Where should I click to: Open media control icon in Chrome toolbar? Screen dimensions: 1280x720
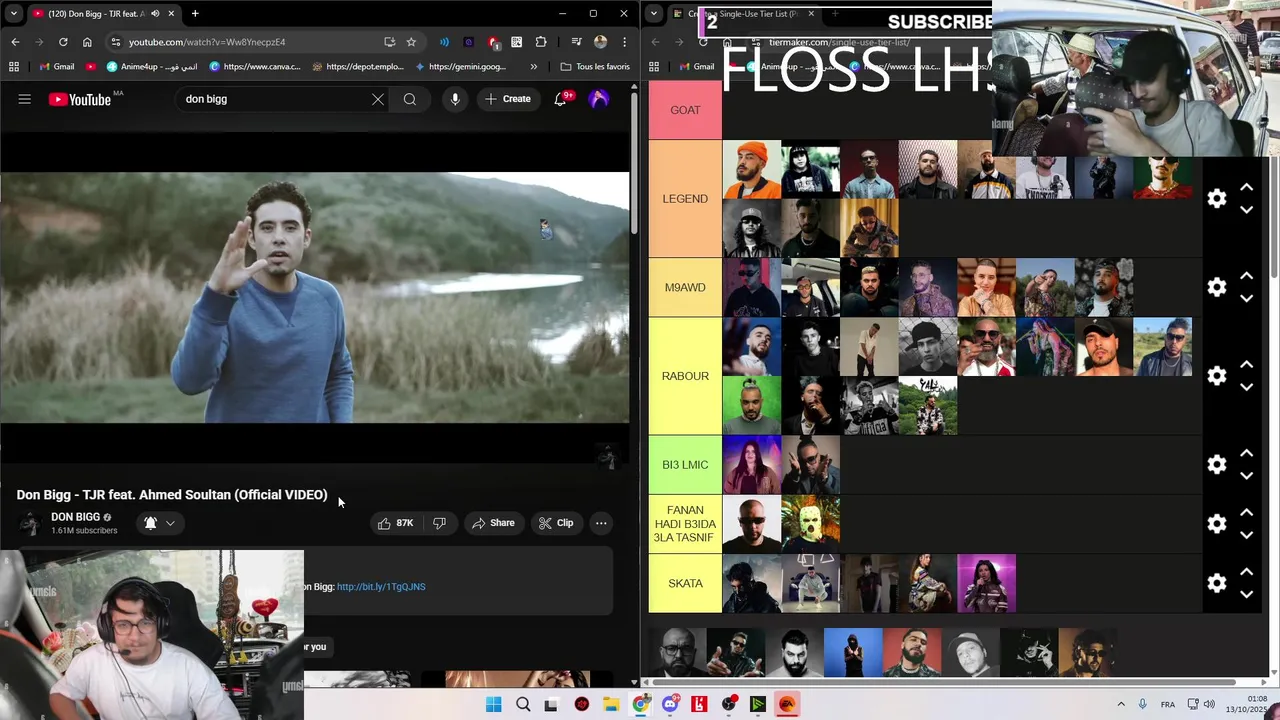point(576,42)
